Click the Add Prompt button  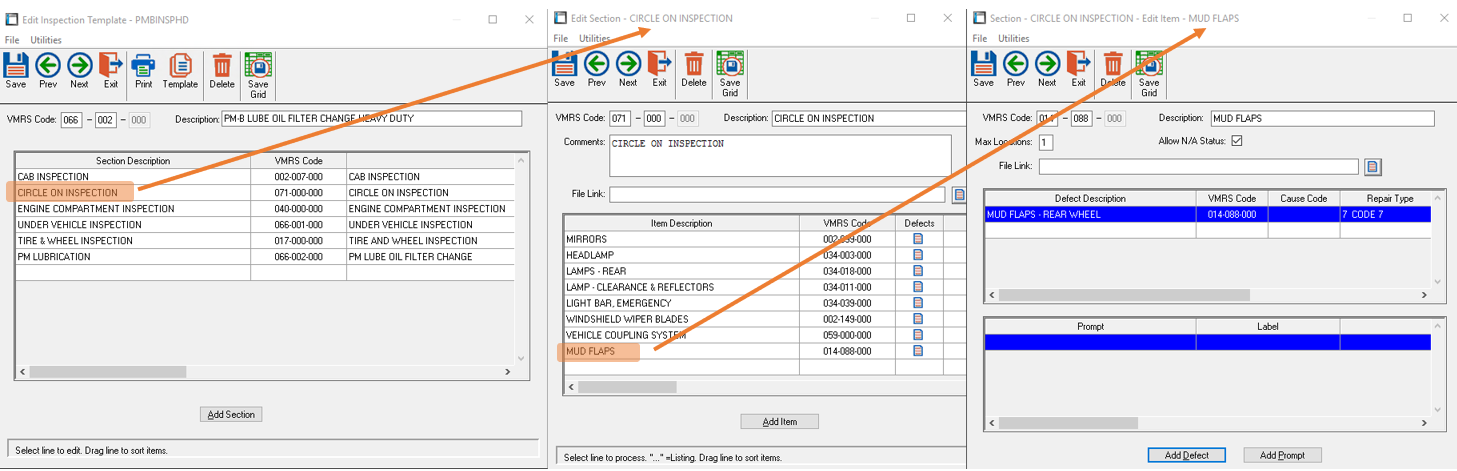1281,455
